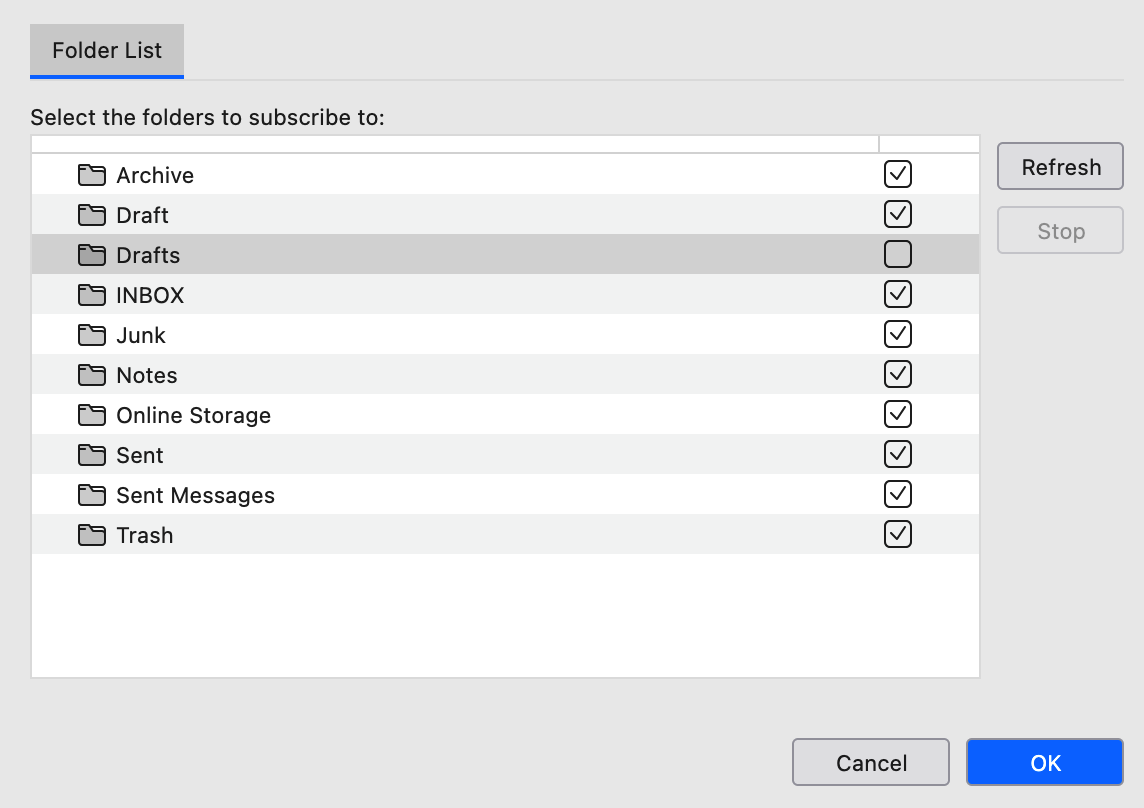The height and width of the screenshot is (808, 1144).
Task: Uncheck the INBOX subscription checkbox
Action: coord(898,295)
